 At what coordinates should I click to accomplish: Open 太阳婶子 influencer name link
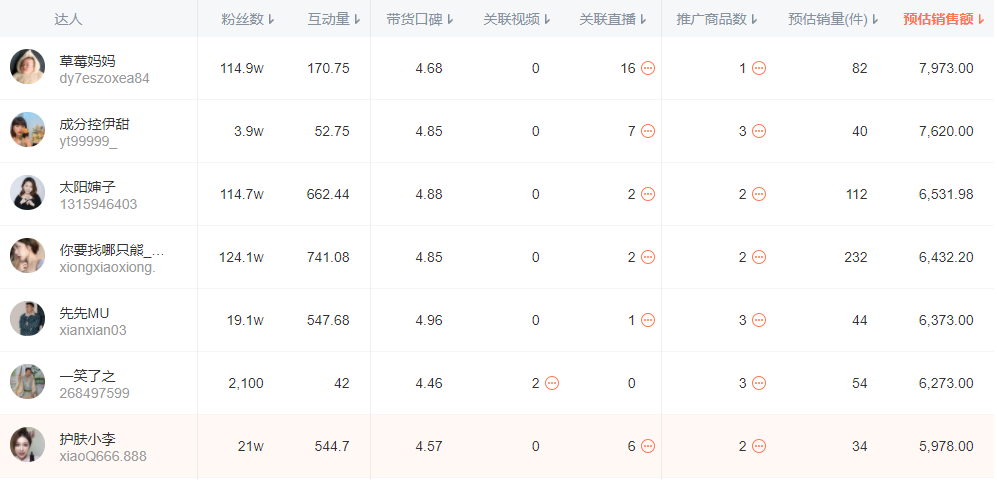click(x=87, y=187)
